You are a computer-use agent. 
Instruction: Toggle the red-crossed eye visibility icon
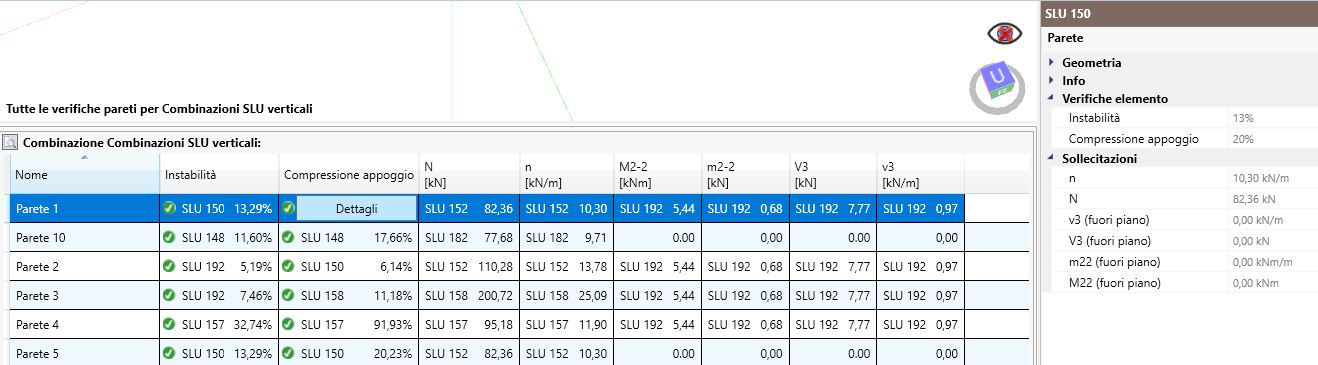tap(1004, 34)
